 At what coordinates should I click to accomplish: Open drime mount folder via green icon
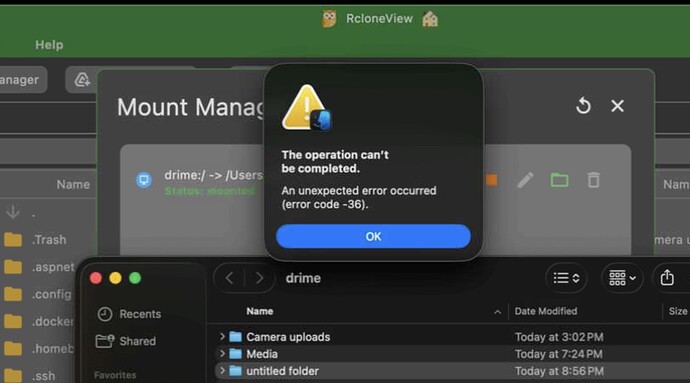pos(559,180)
